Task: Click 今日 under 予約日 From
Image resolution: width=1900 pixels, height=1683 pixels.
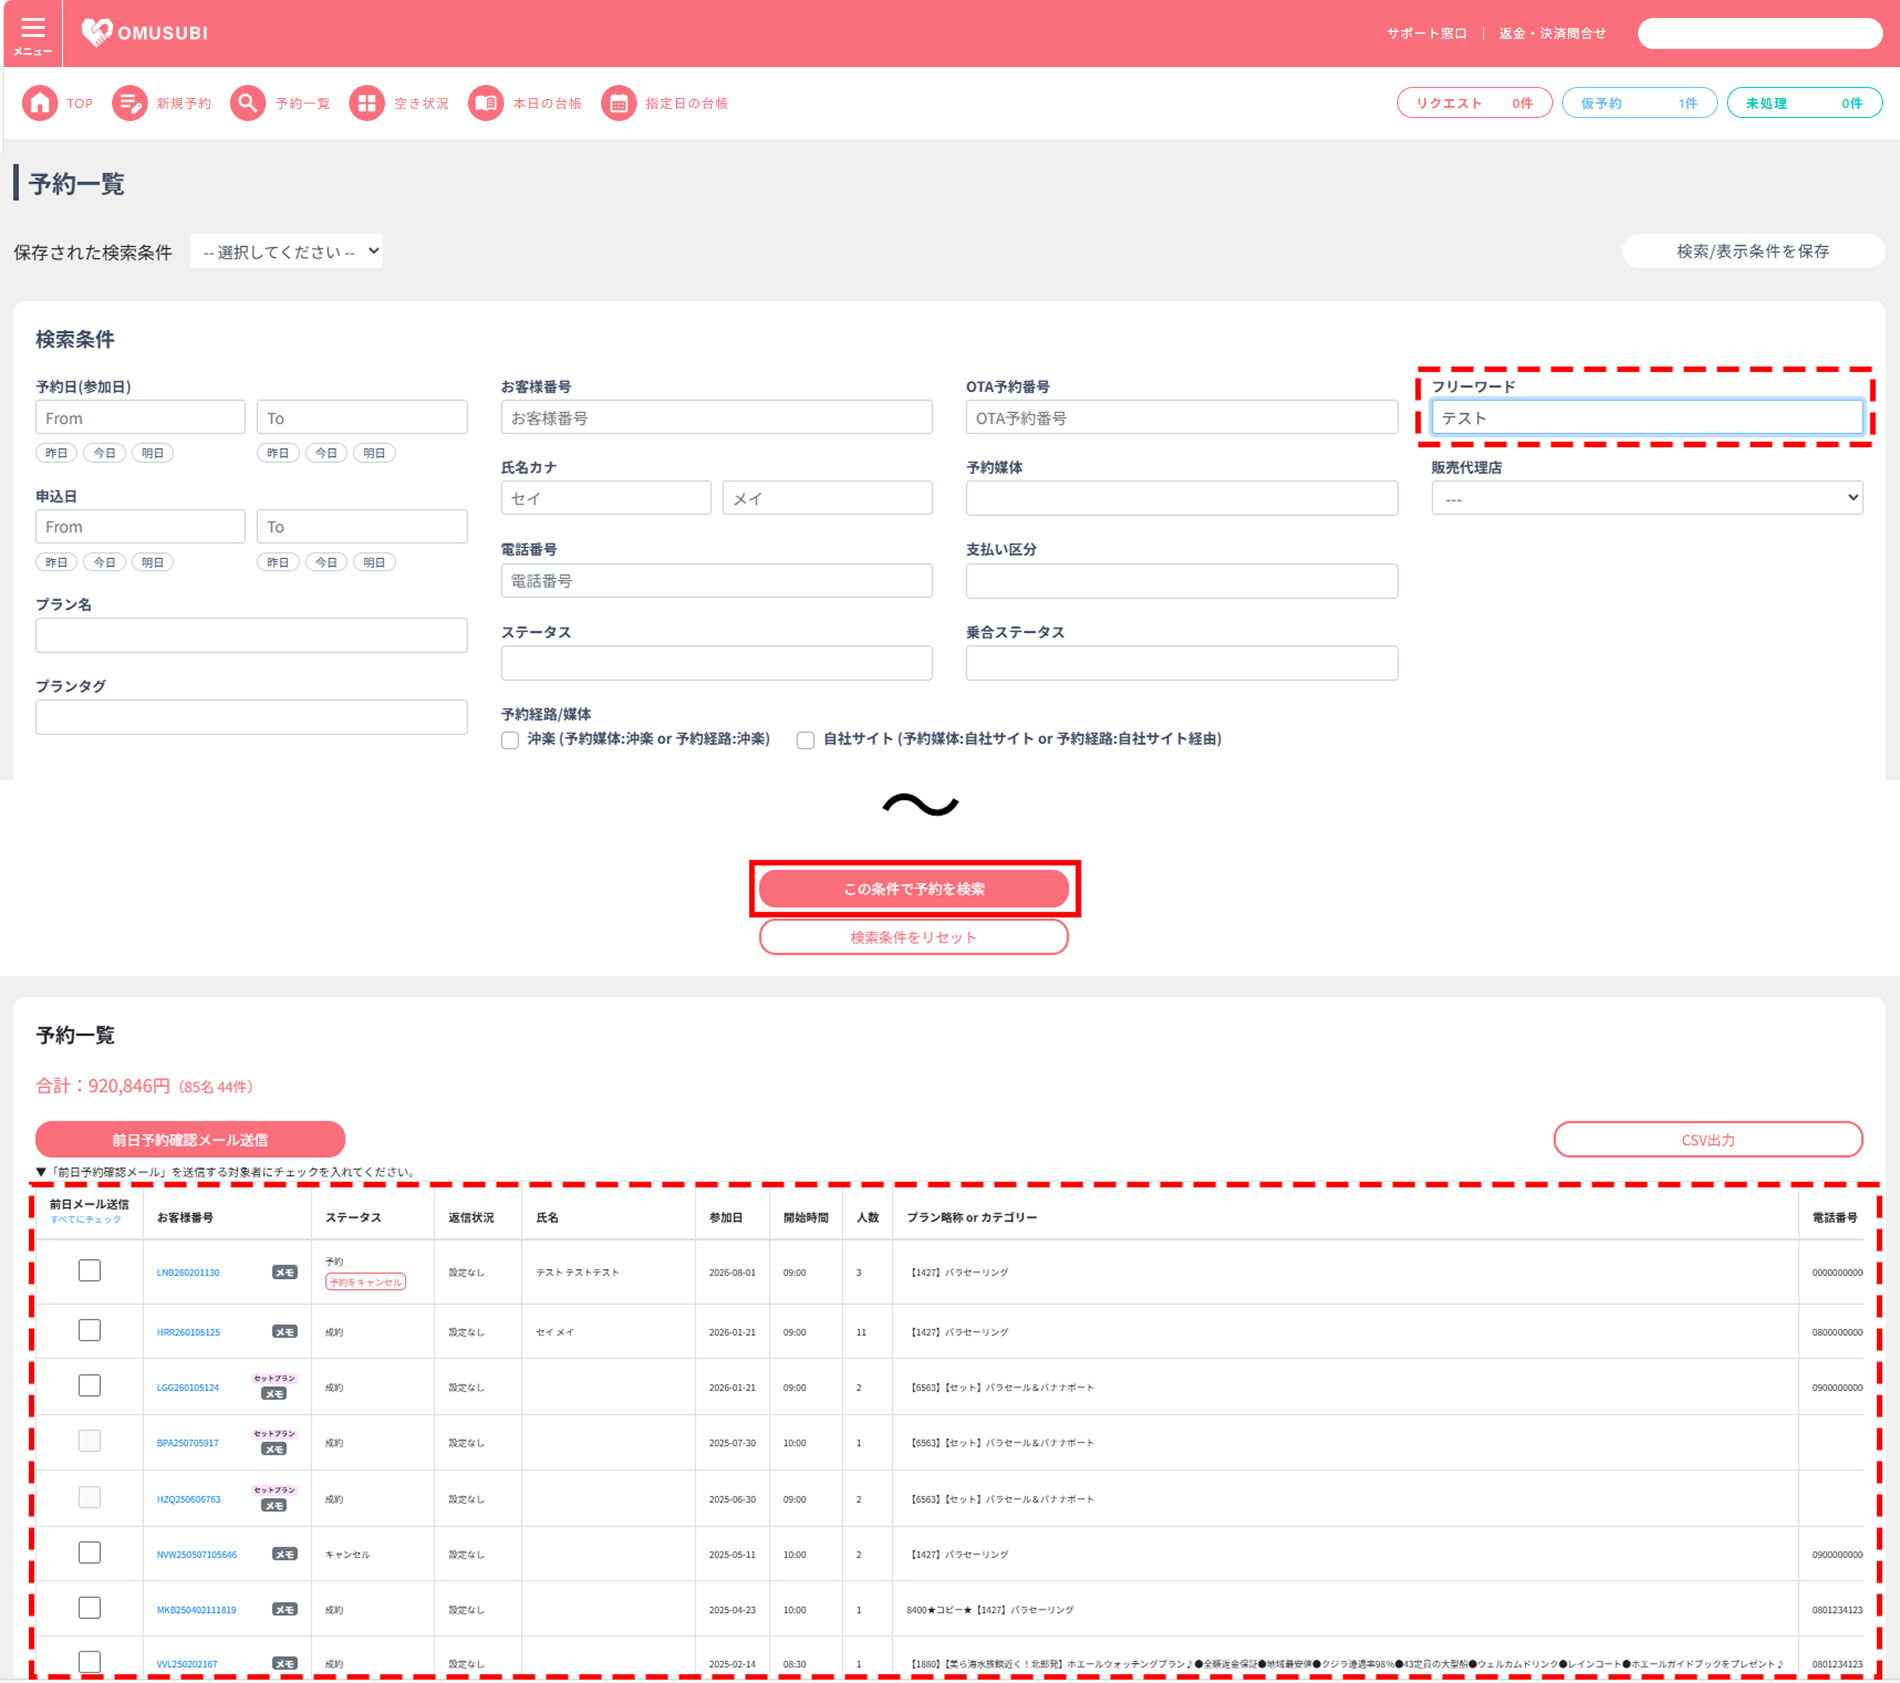Action: point(104,453)
